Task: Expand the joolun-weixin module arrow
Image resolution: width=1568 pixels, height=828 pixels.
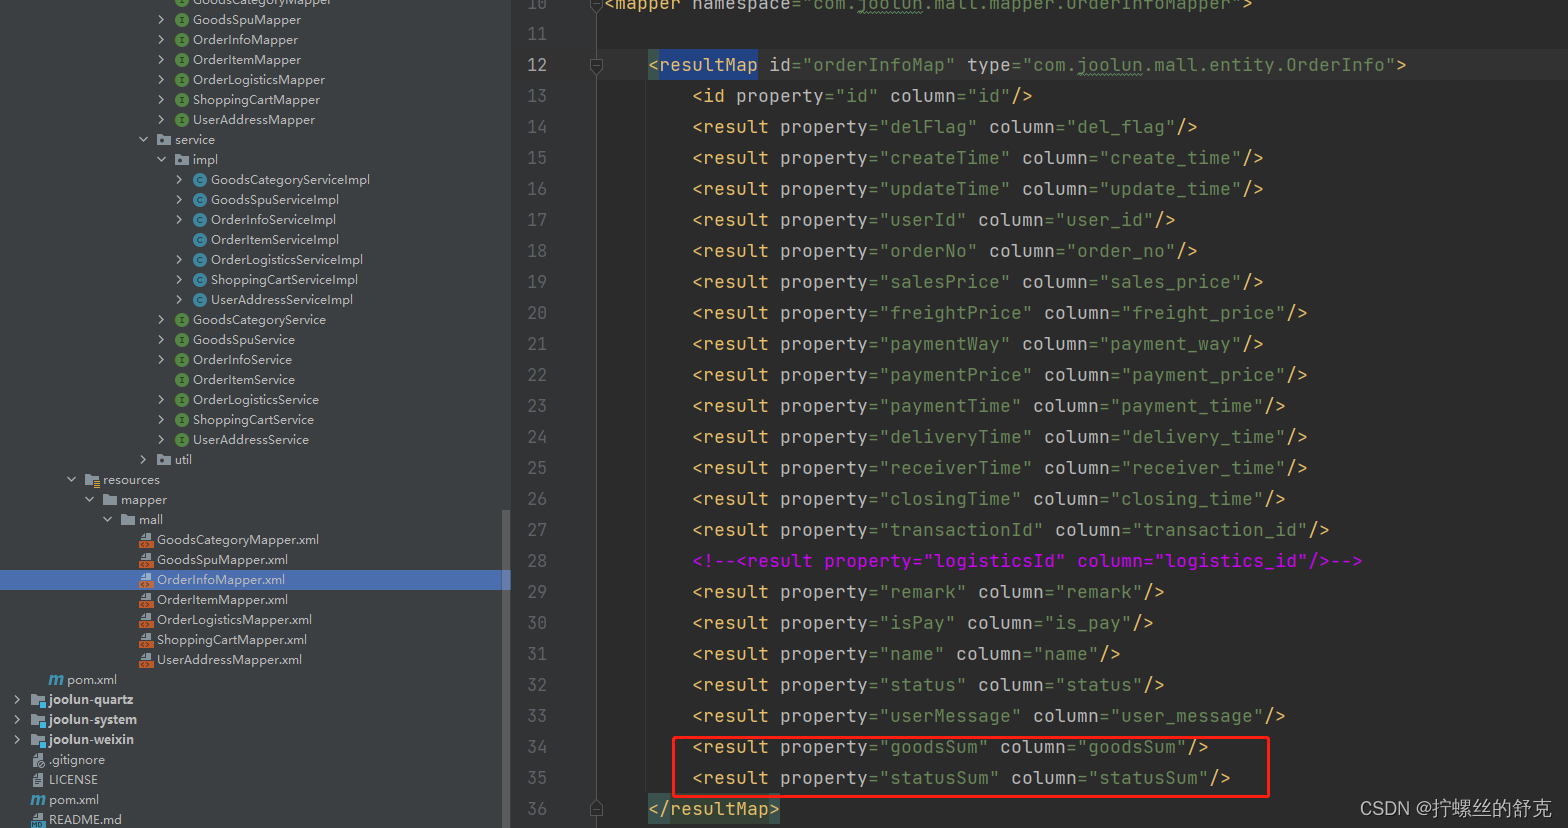Action: (x=16, y=740)
